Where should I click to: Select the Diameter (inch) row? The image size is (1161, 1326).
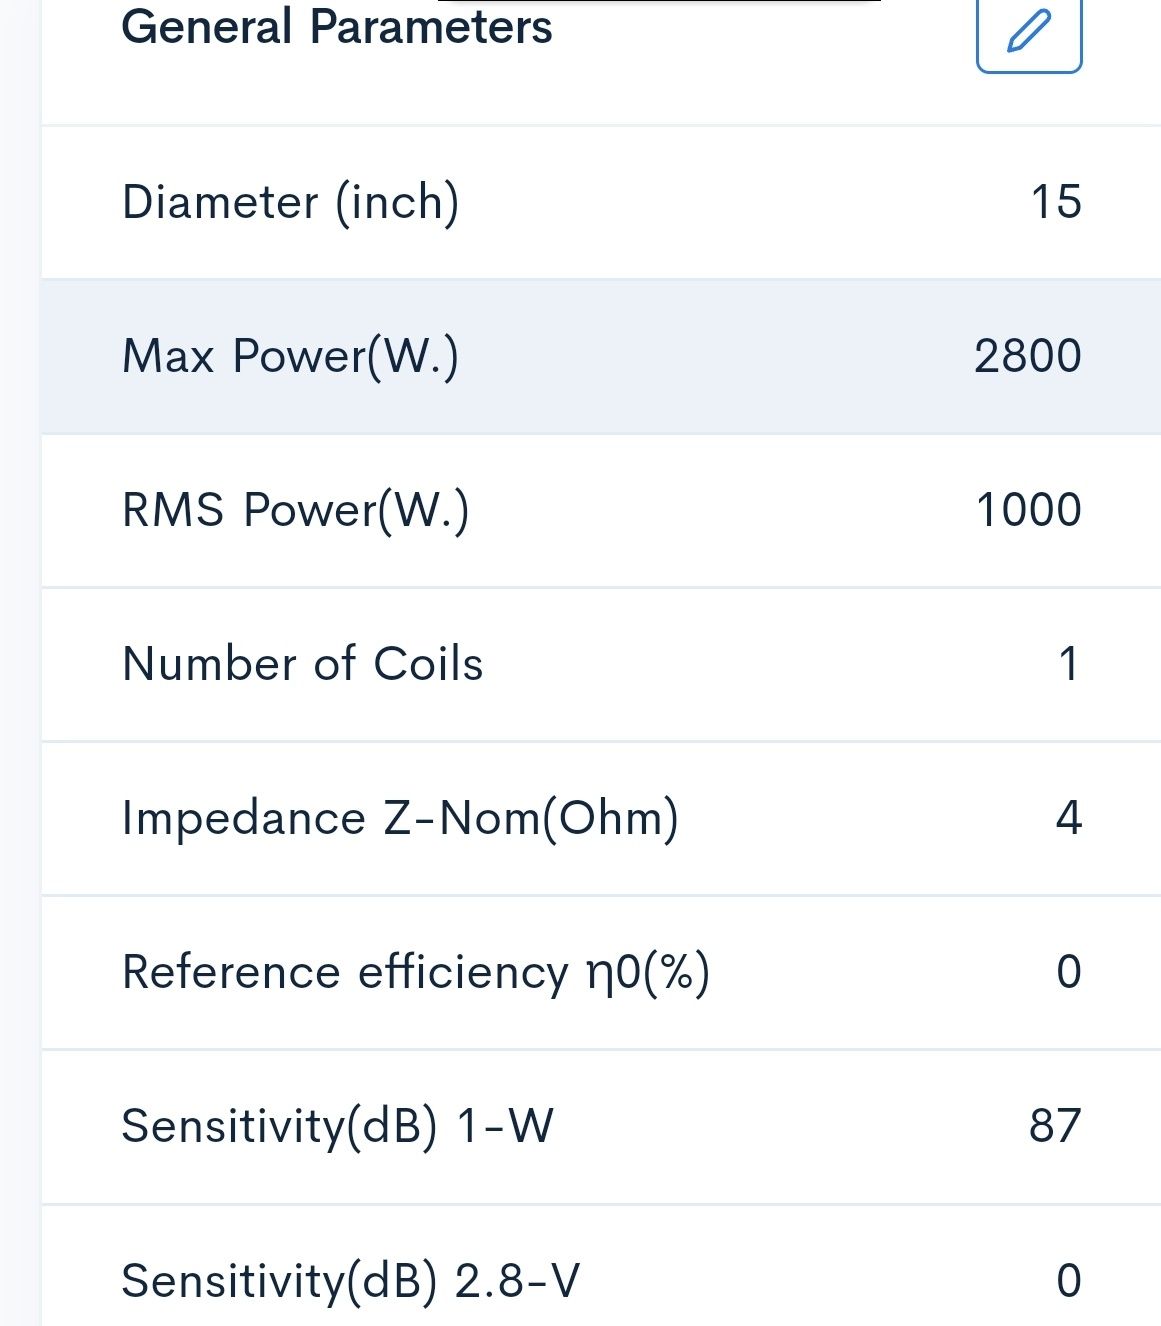pos(600,202)
